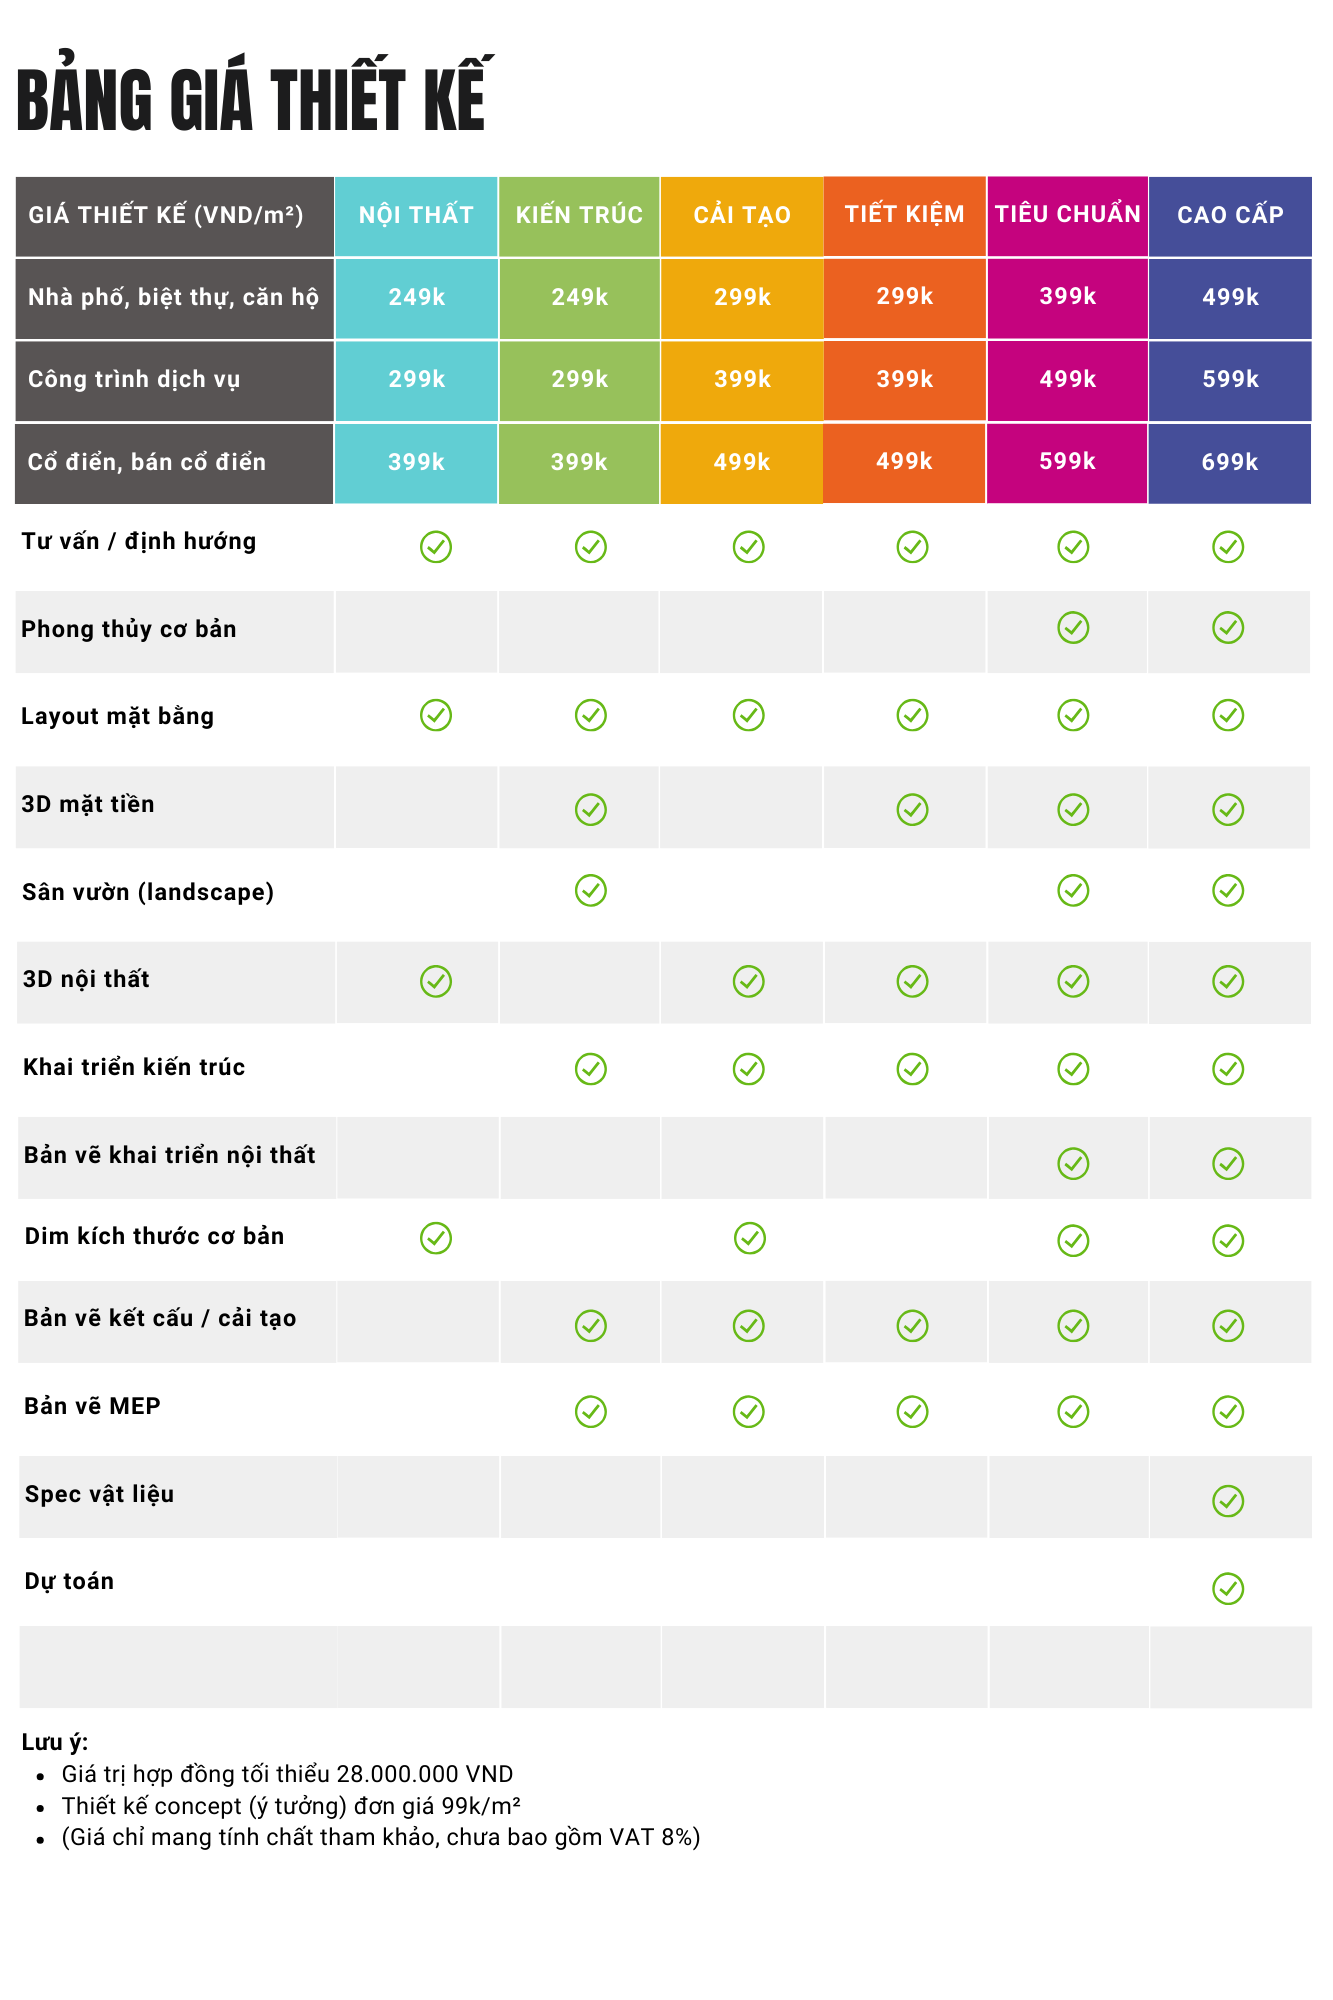The width and height of the screenshot is (1333, 2000).
Task: Click the Dự toán row checkmark icon
Action: pyautogui.click(x=1227, y=1588)
